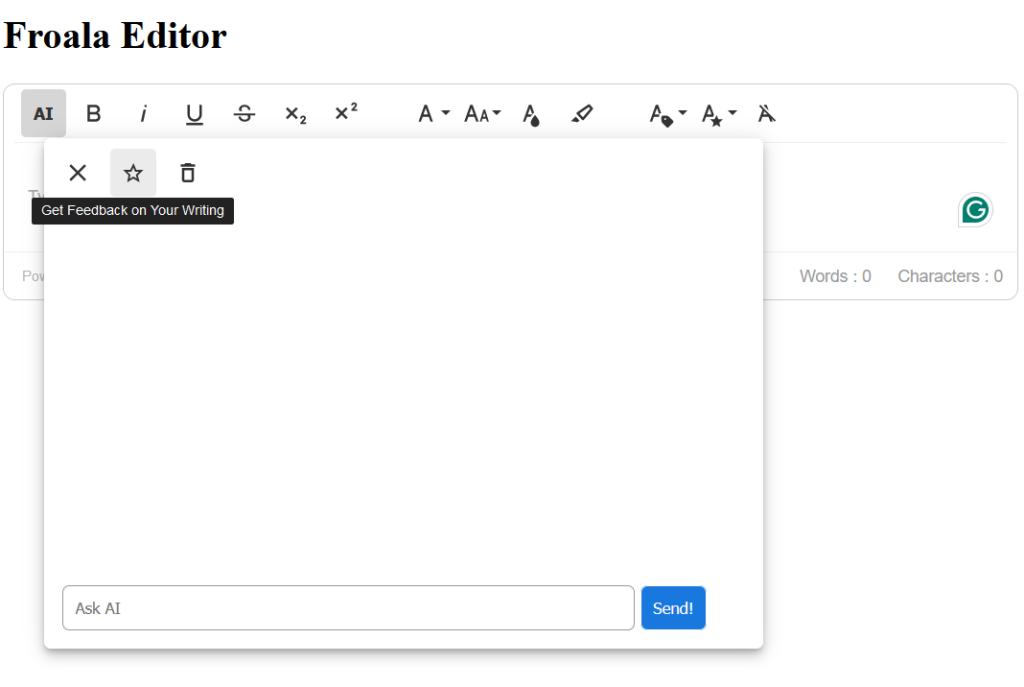Open the text color picker

point(531,114)
